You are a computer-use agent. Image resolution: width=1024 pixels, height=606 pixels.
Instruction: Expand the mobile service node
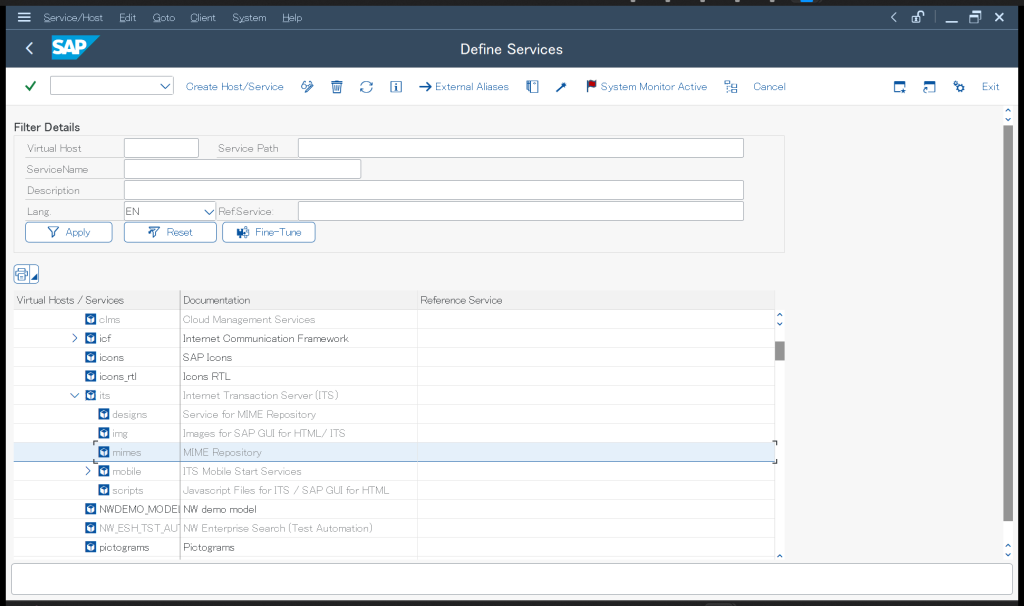tap(88, 471)
